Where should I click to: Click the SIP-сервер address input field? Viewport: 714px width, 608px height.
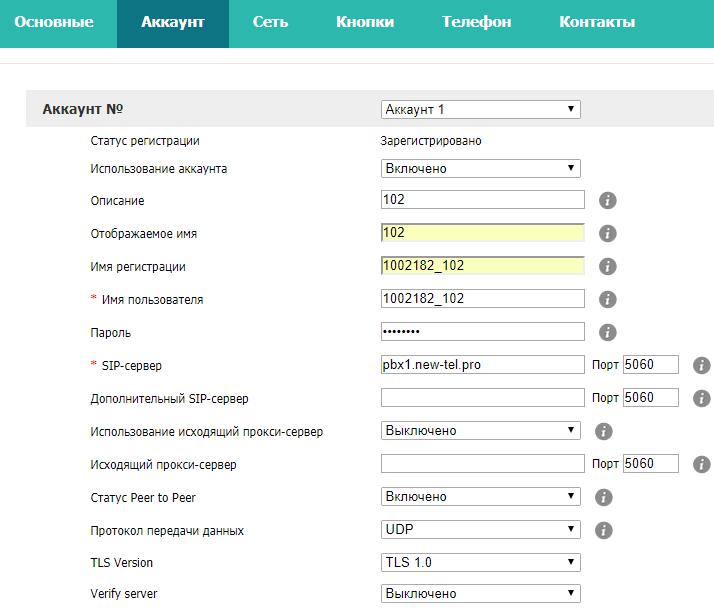click(x=482, y=365)
